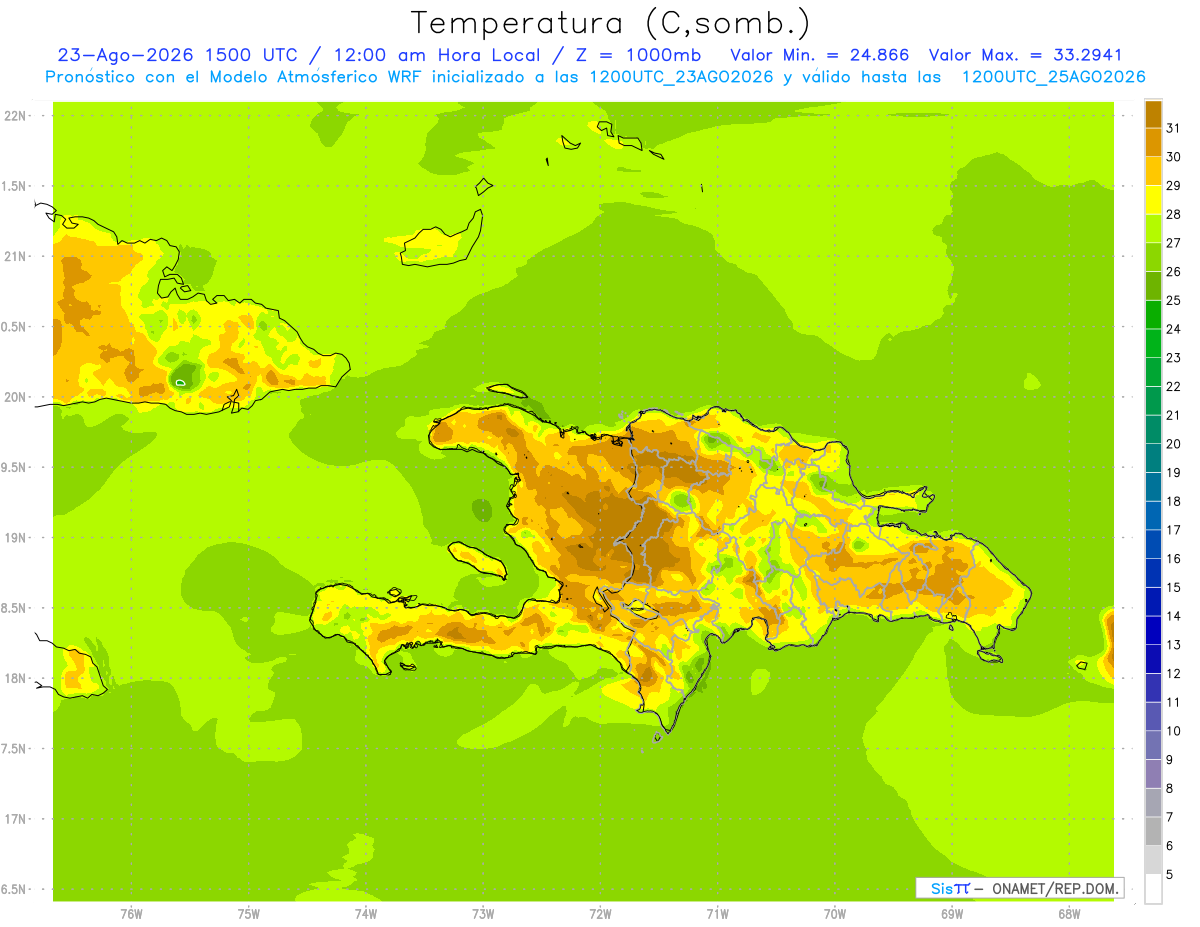Click the 76W longitude axis label
The width and height of the screenshot is (1200, 927).
(x=131, y=913)
